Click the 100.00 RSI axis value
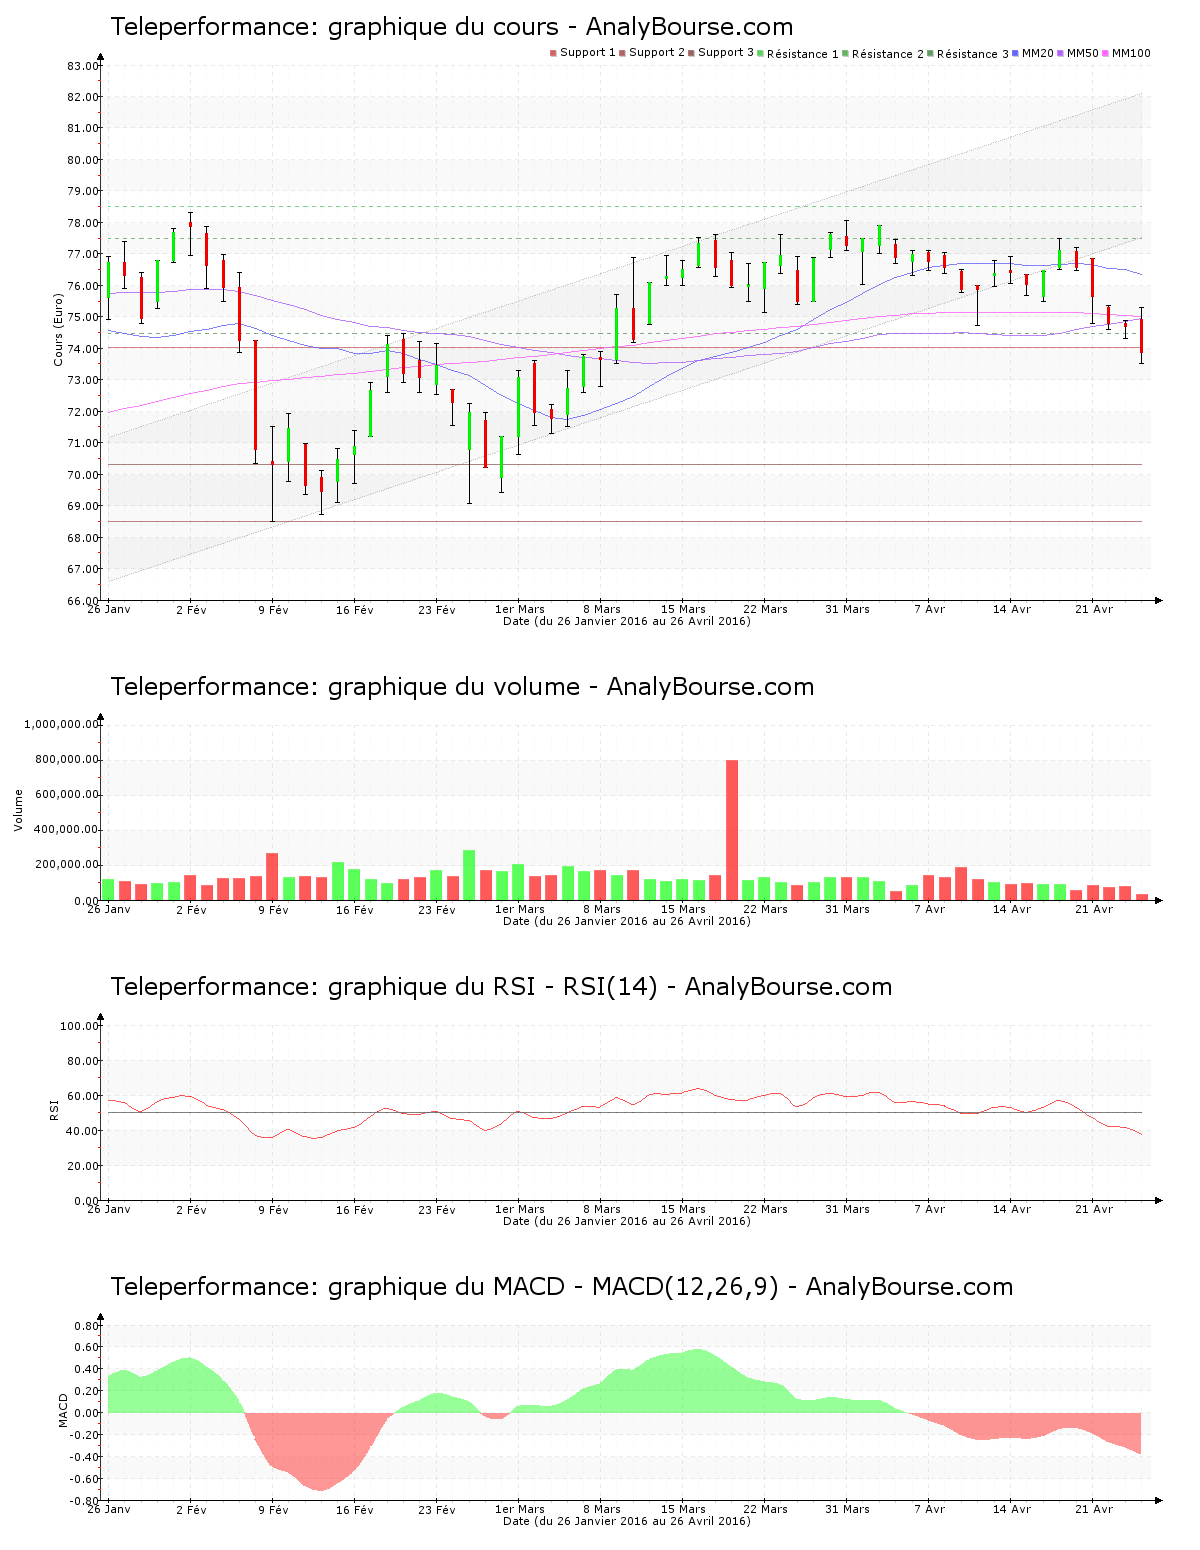The width and height of the screenshot is (1200, 1550). tap(79, 1026)
